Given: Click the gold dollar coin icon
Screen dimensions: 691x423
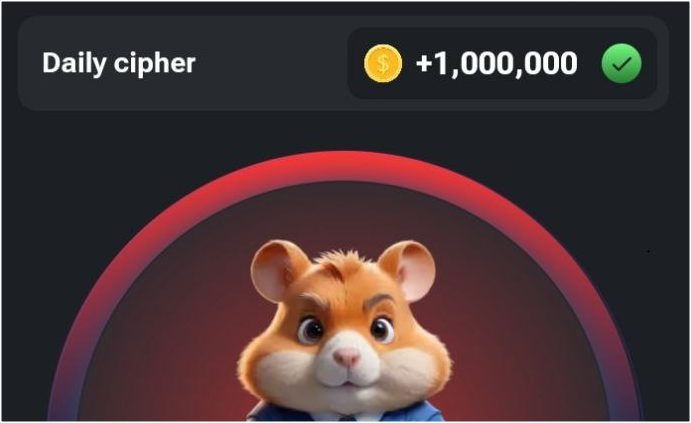Looking at the screenshot, I should tap(383, 63).
